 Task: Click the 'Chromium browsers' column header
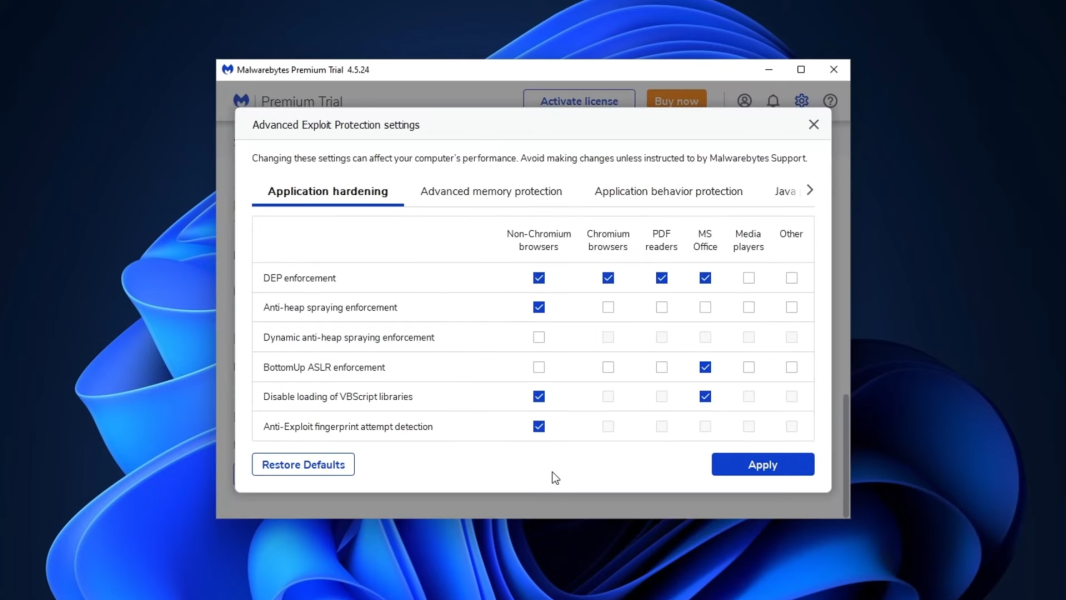[608, 240]
